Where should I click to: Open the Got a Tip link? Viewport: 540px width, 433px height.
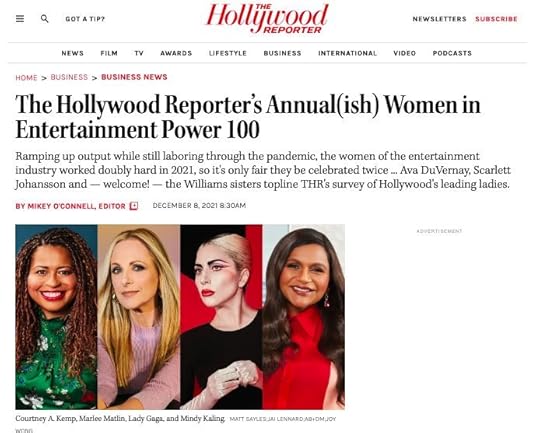click(85, 19)
